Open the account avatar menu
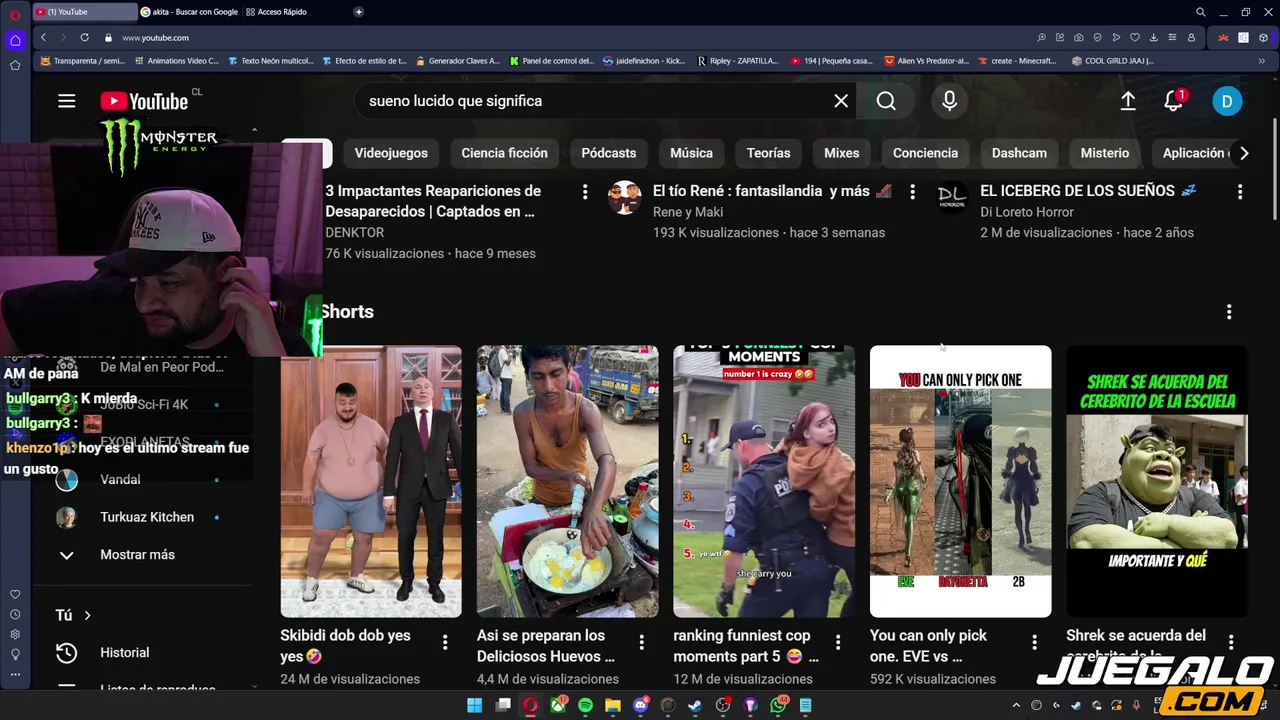 pyautogui.click(x=1227, y=101)
